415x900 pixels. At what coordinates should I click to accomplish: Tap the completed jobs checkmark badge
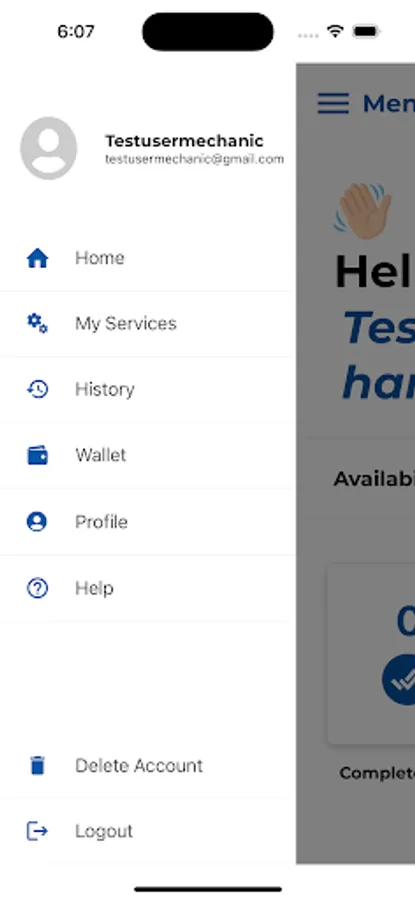tap(400, 680)
